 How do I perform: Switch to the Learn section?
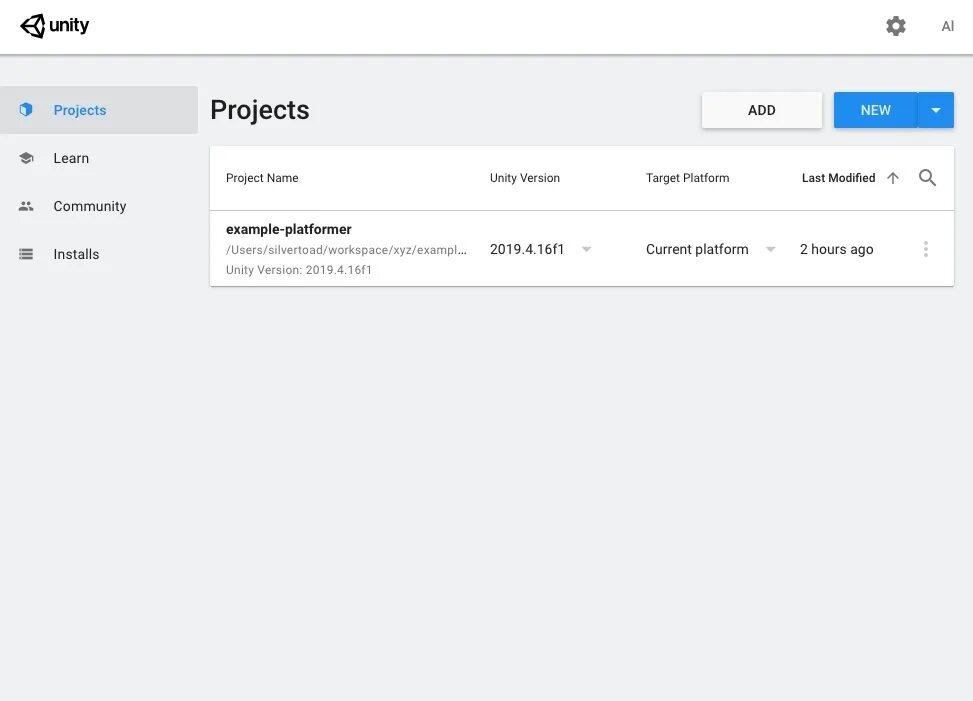(71, 158)
